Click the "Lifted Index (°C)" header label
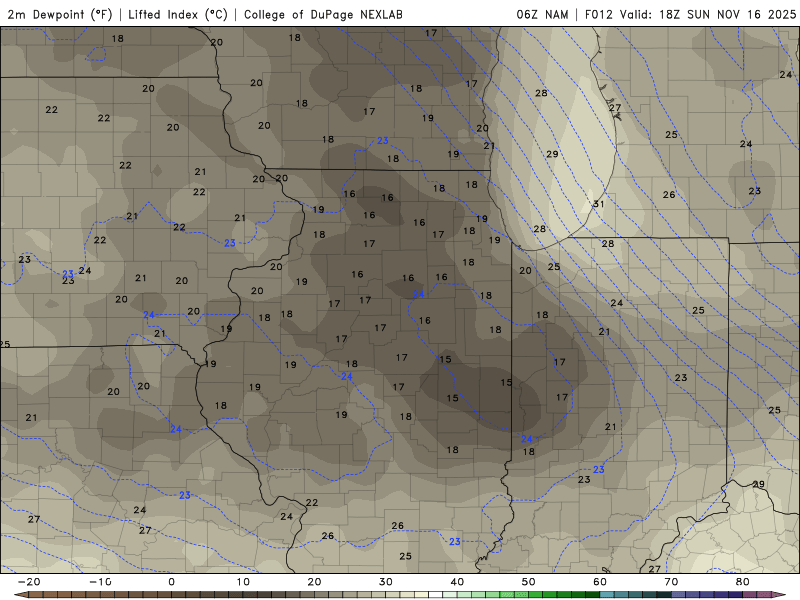The image size is (800, 600). (x=178, y=14)
